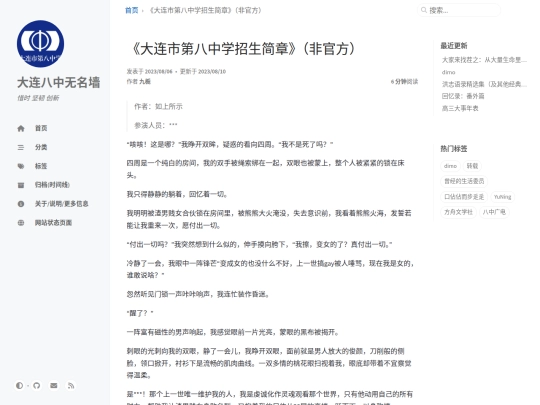Focus the 搜索 search field
The height and width of the screenshot is (405, 540).
[459, 10]
